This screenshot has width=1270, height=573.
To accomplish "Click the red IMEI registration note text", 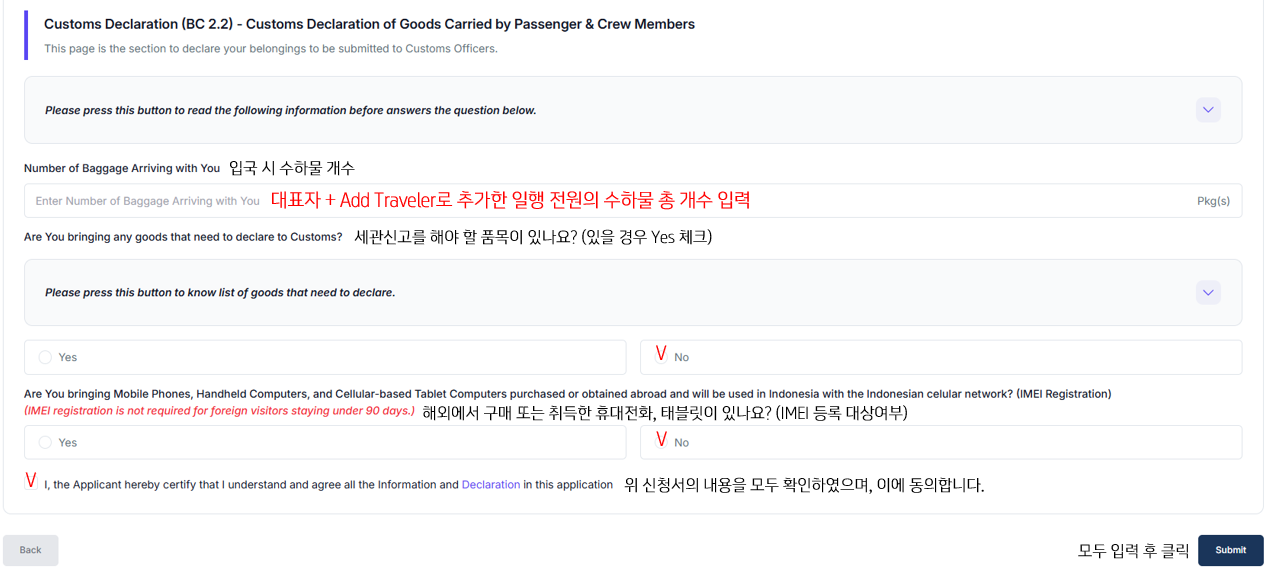I will (219, 411).
